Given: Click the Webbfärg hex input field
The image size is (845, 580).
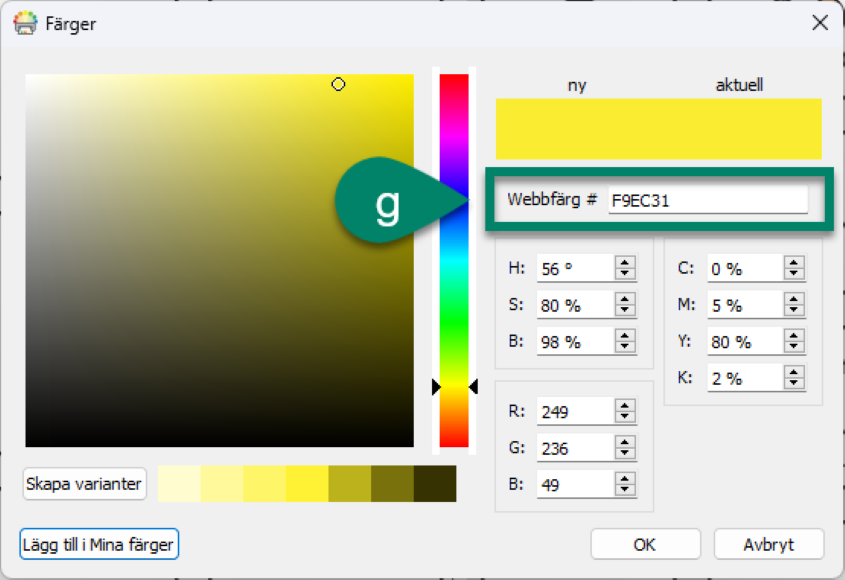Looking at the screenshot, I should [707, 200].
